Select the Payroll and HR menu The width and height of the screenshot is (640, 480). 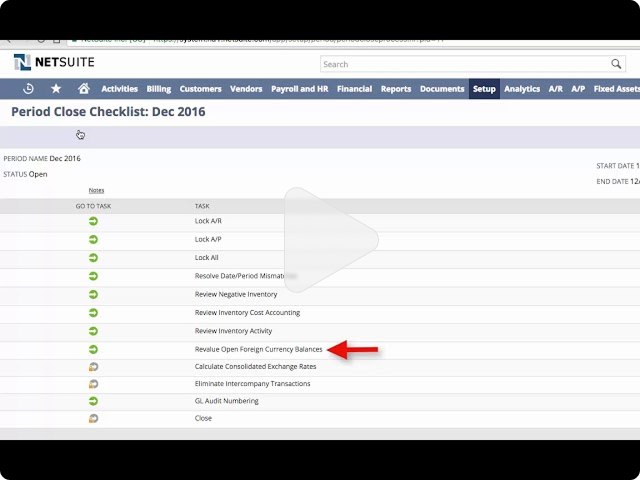click(x=299, y=89)
